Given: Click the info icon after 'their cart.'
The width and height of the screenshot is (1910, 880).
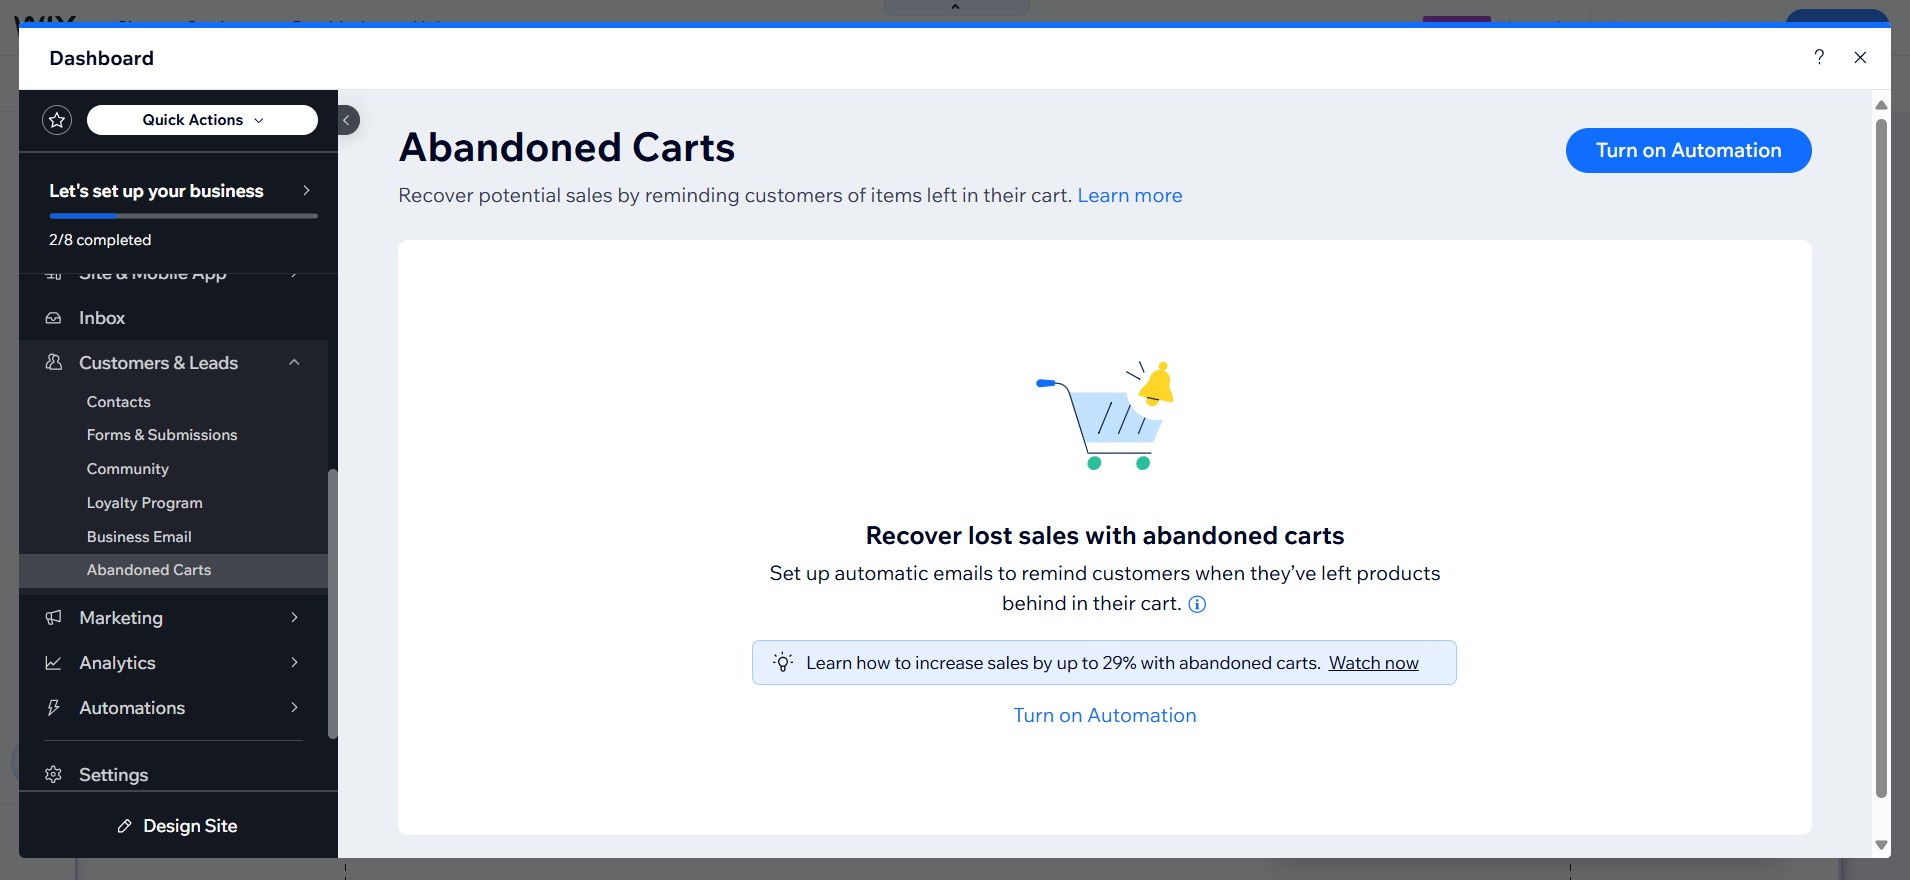Looking at the screenshot, I should point(1197,604).
